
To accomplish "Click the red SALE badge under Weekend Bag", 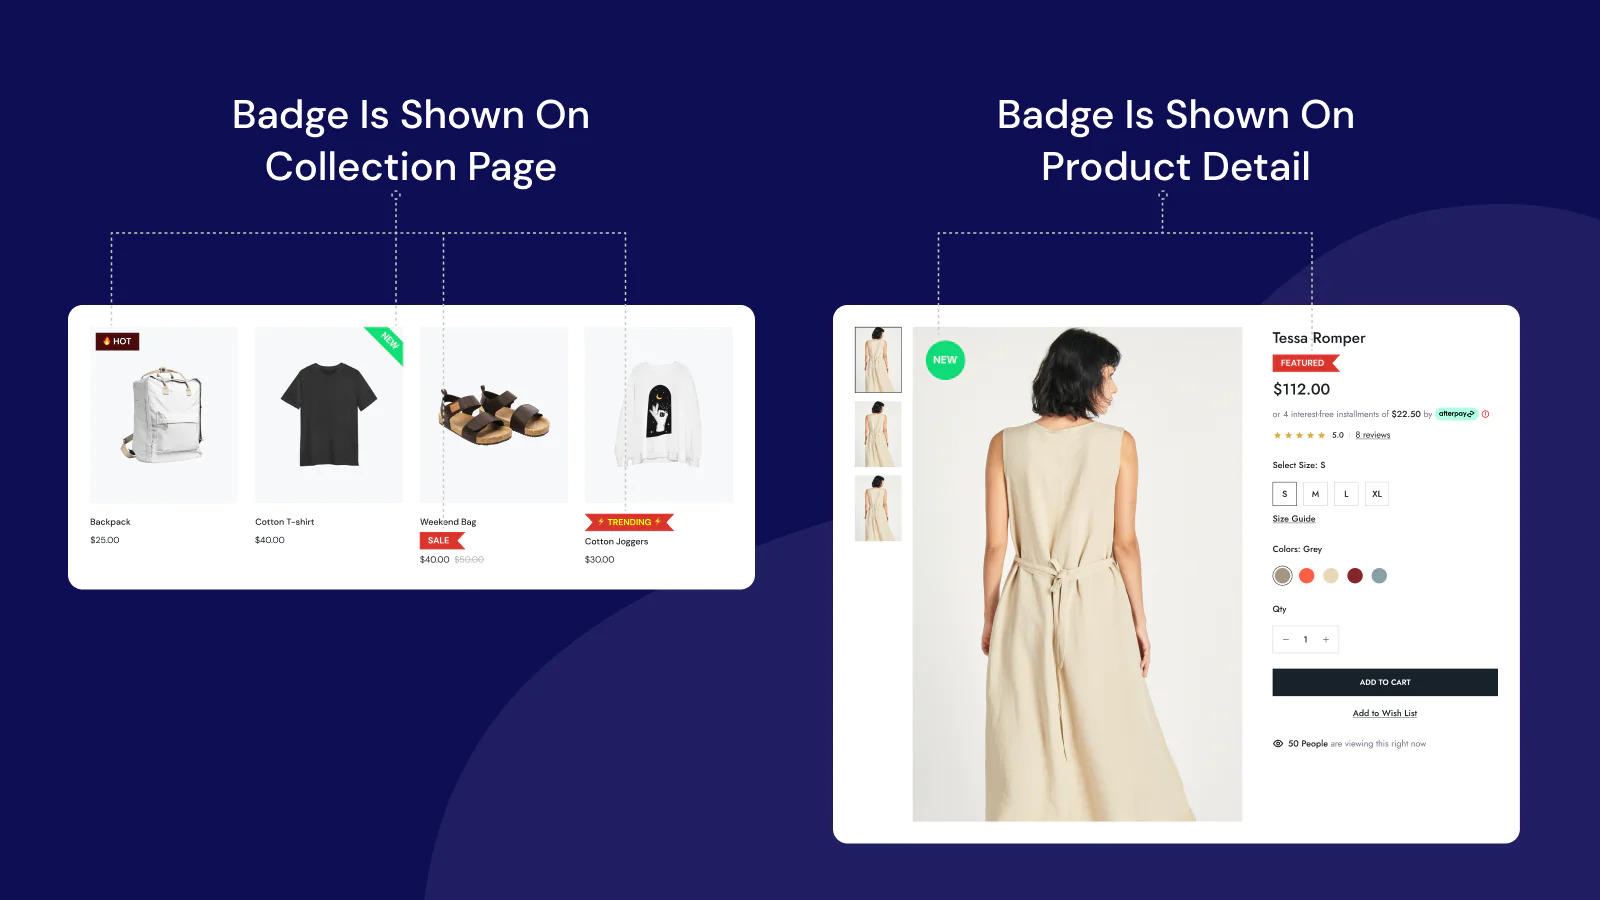I will tap(442, 540).
